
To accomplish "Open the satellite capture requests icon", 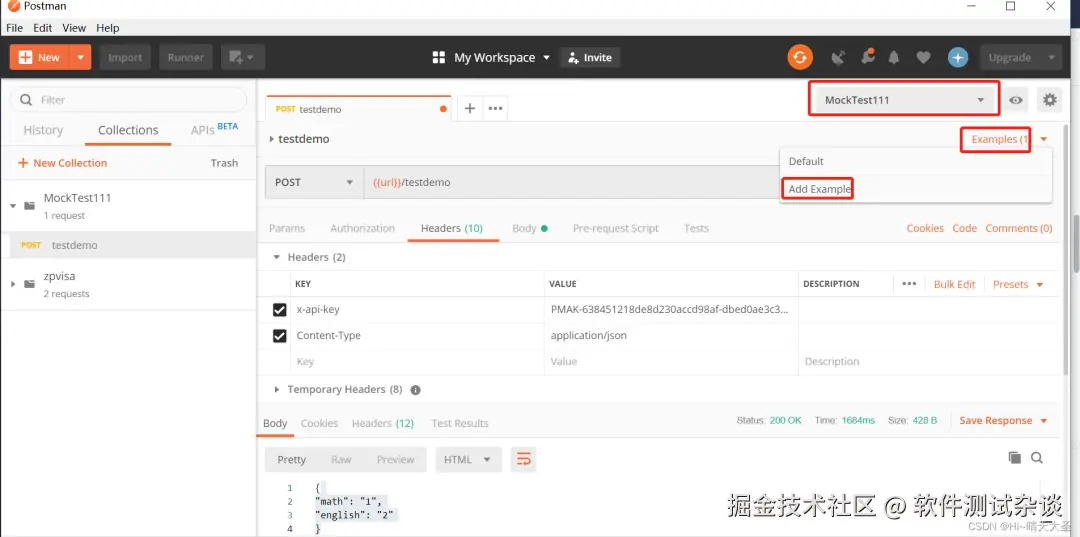I will pyautogui.click(x=838, y=58).
